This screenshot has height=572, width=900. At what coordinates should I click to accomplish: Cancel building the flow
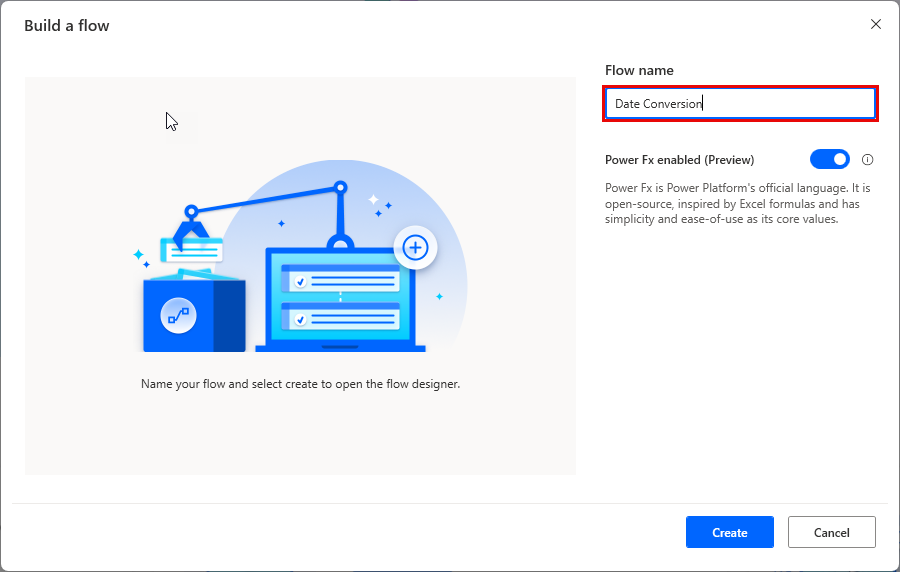click(831, 532)
